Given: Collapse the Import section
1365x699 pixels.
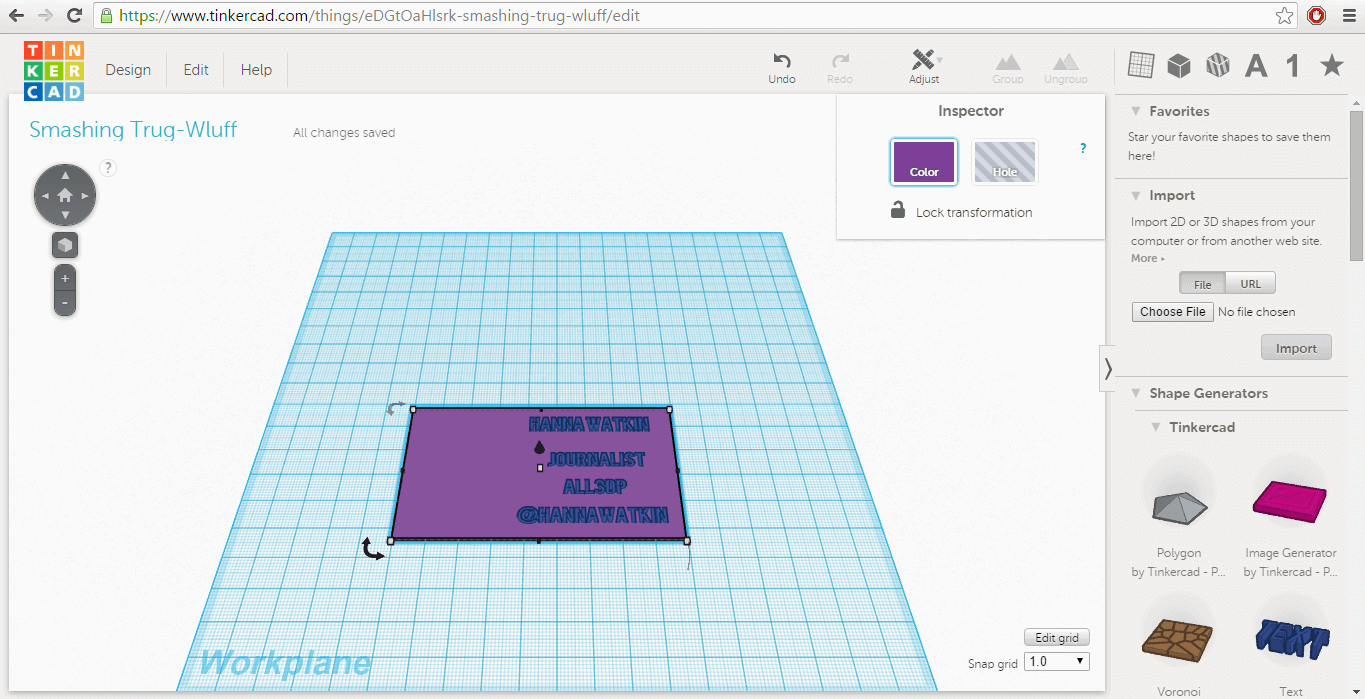Looking at the screenshot, I should tap(1136, 195).
